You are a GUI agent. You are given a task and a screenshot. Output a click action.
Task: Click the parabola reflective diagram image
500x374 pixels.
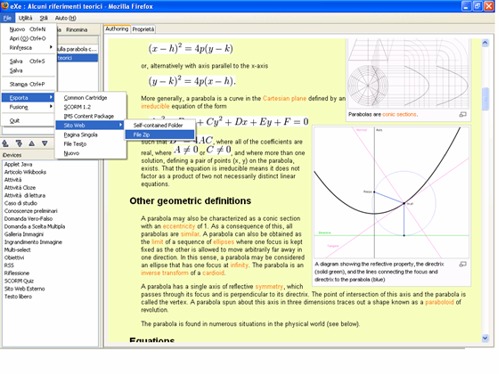(391, 192)
